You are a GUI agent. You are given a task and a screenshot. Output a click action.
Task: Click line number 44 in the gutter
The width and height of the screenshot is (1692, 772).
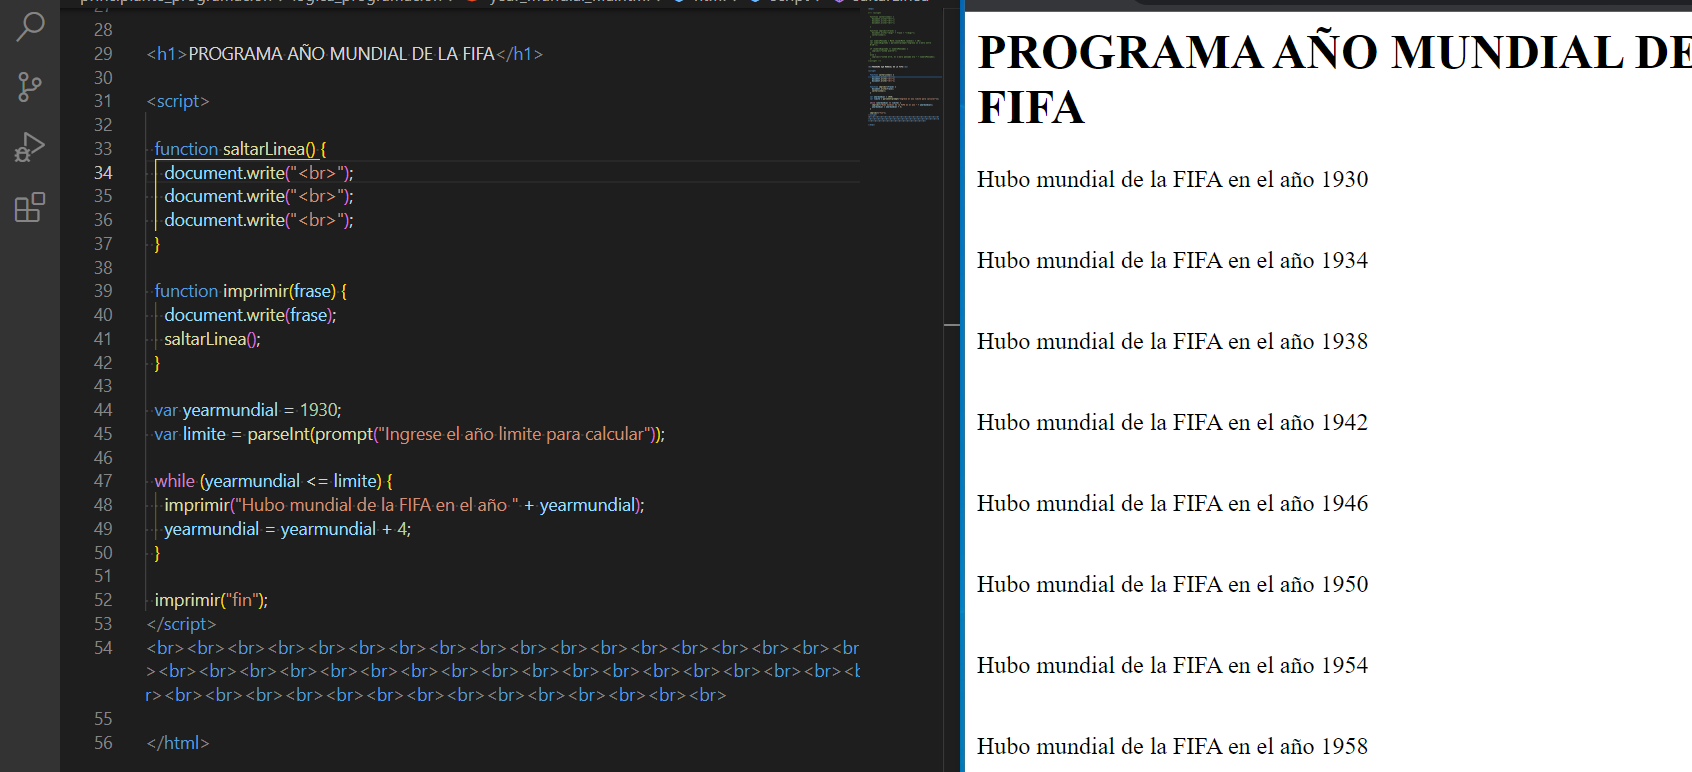click(103, 410)
